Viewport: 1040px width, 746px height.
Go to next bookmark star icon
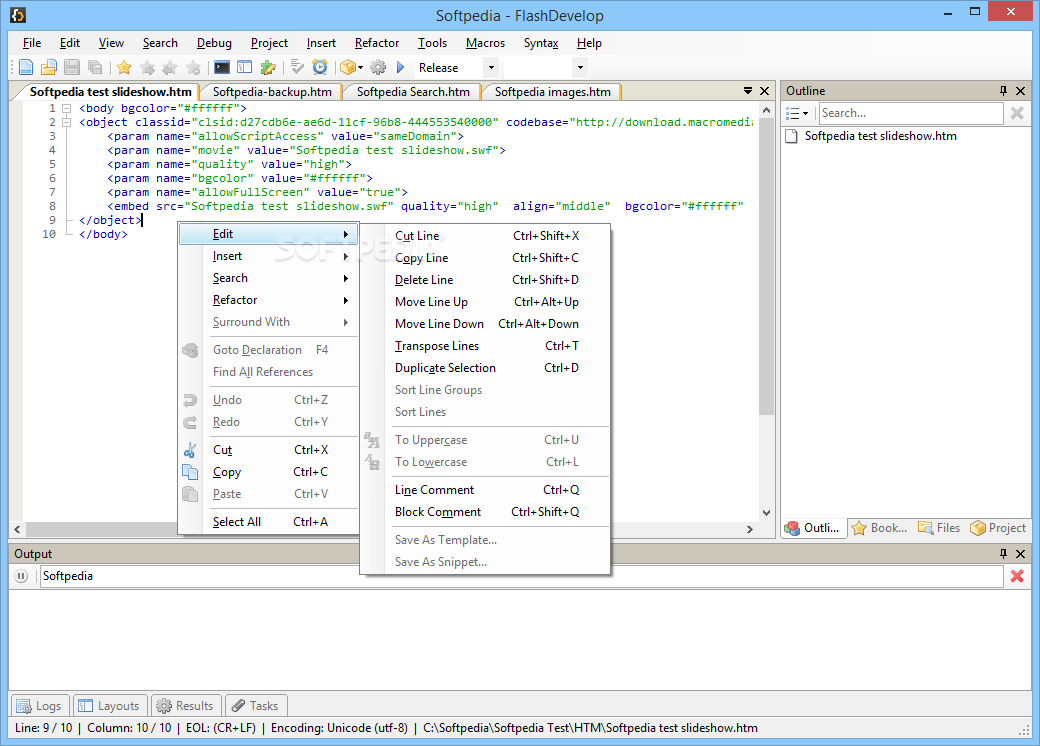147,67
